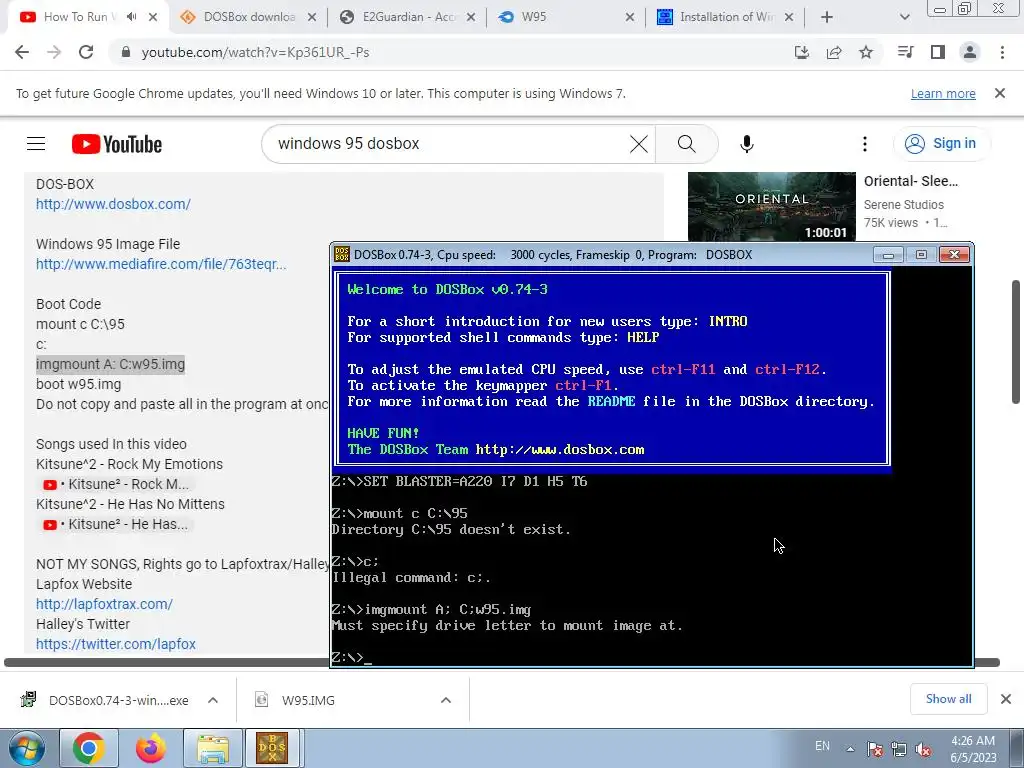This screenshot has width=1024, height=768.
Task: Open the lapfoxtrax.com link
Action: [x=104, y=604]
